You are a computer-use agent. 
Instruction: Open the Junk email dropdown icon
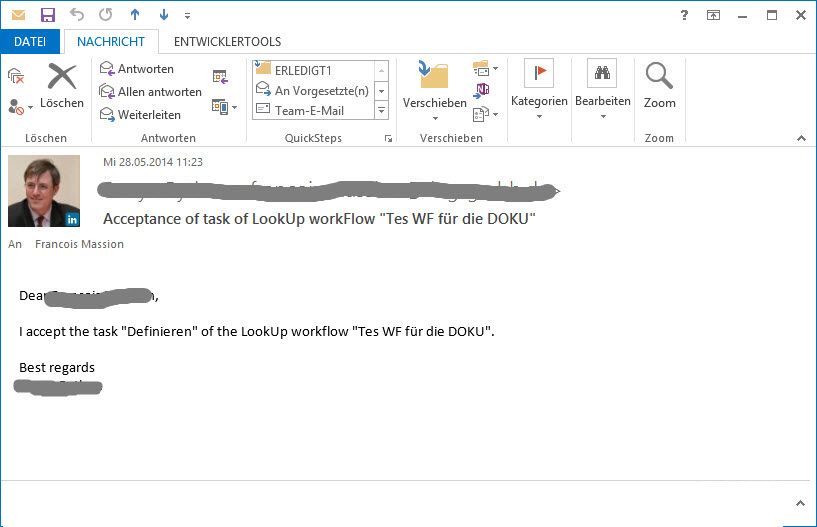pyautogui.click(x=20, y=107)
